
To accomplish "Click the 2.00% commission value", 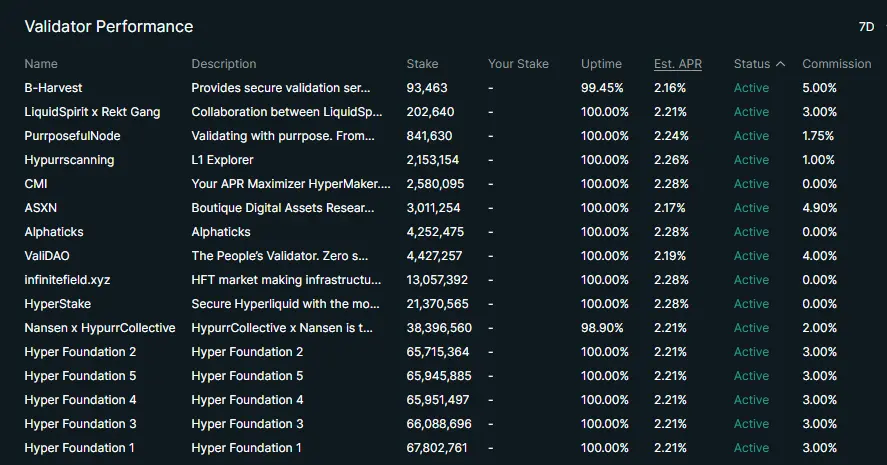I will (819, 328).
